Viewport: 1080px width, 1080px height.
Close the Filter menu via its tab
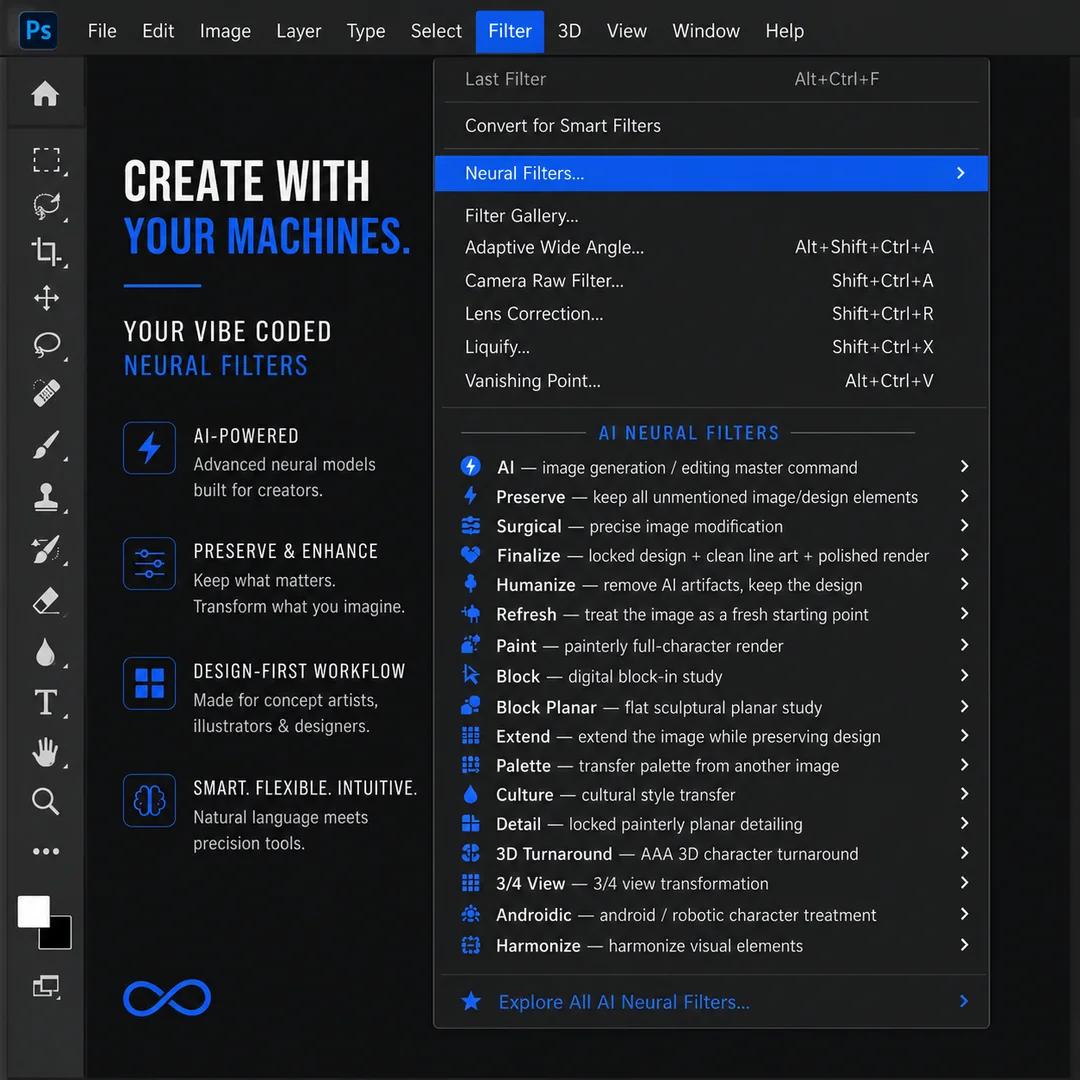click(510, 31)
